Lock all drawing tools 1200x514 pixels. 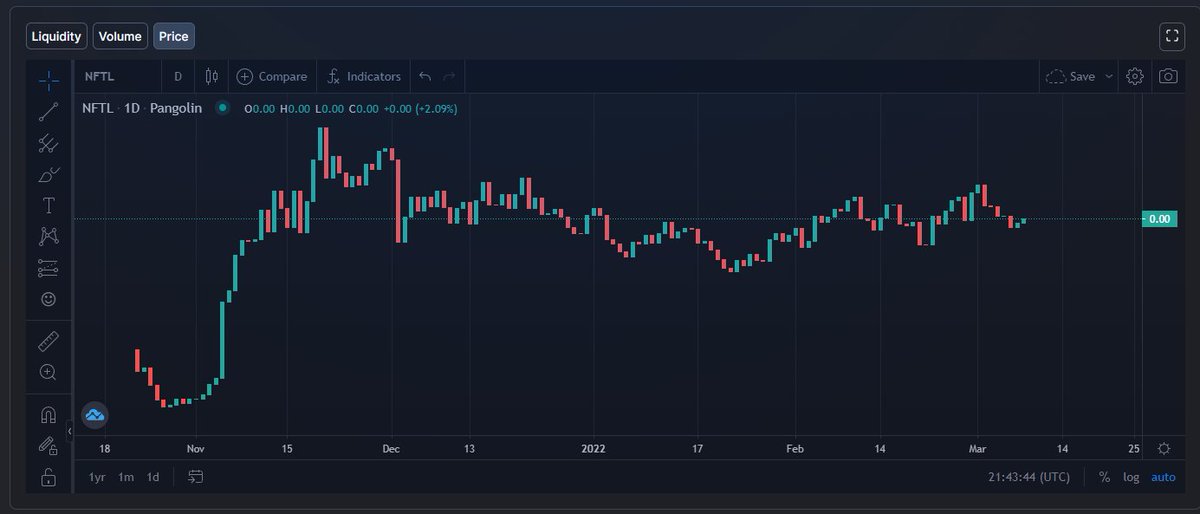tap(48, 478)
